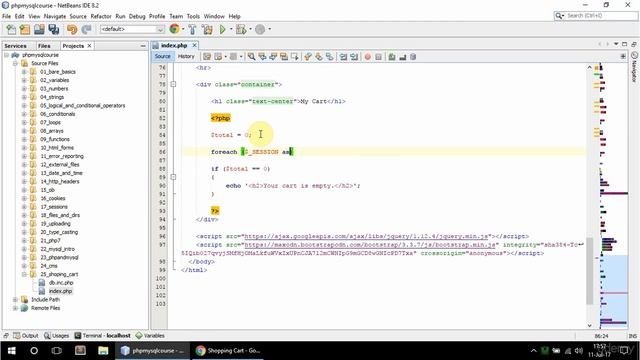Open the Usages window button
This screenshot has width=640, height=360.
coord(57,336)
